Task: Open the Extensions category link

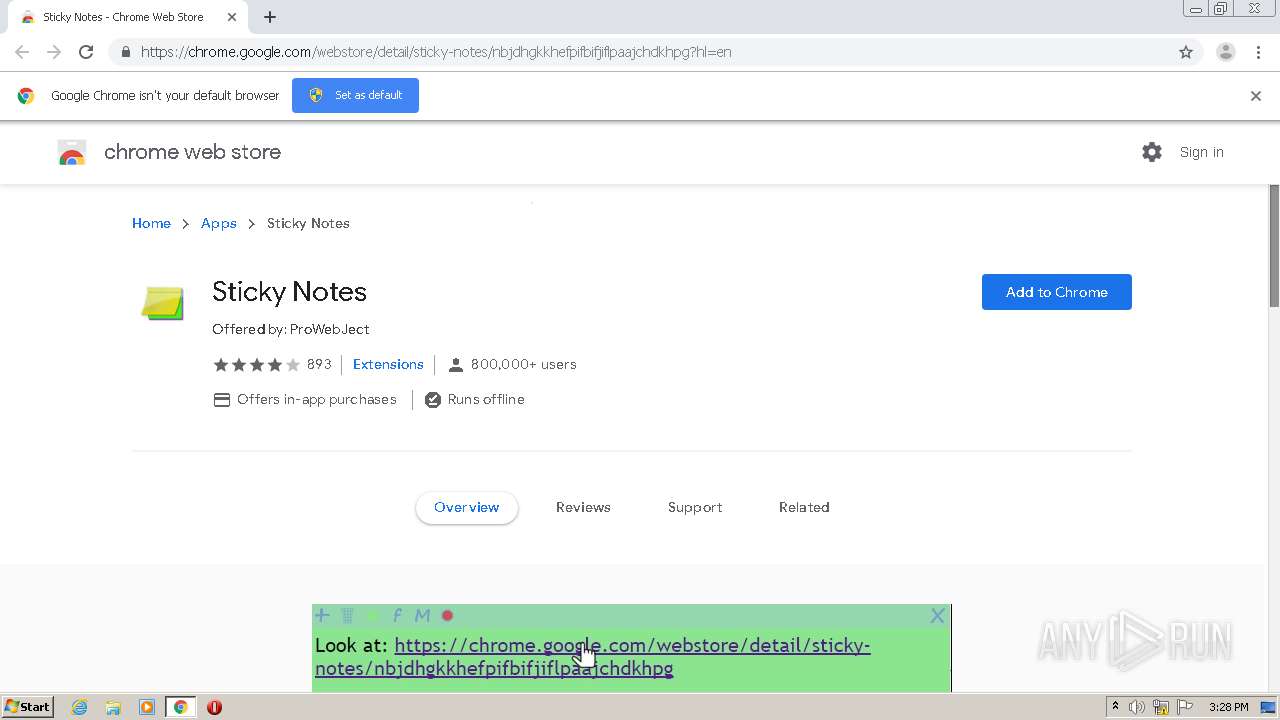Action: click(388, 364)
